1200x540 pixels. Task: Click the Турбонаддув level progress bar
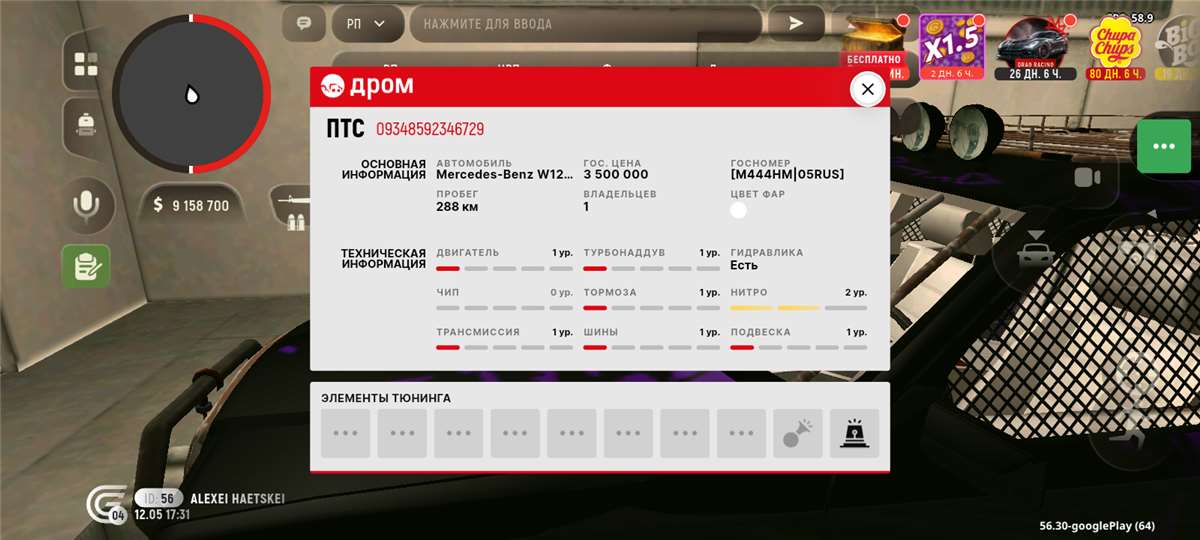pos(651,269)
